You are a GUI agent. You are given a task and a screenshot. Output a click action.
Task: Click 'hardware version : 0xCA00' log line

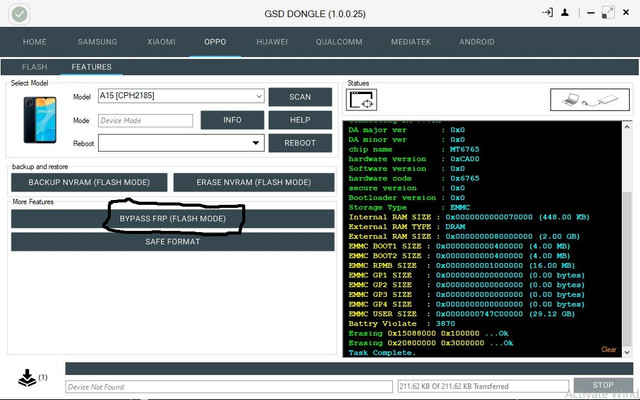pyautogui.click(x=414, y=159)
